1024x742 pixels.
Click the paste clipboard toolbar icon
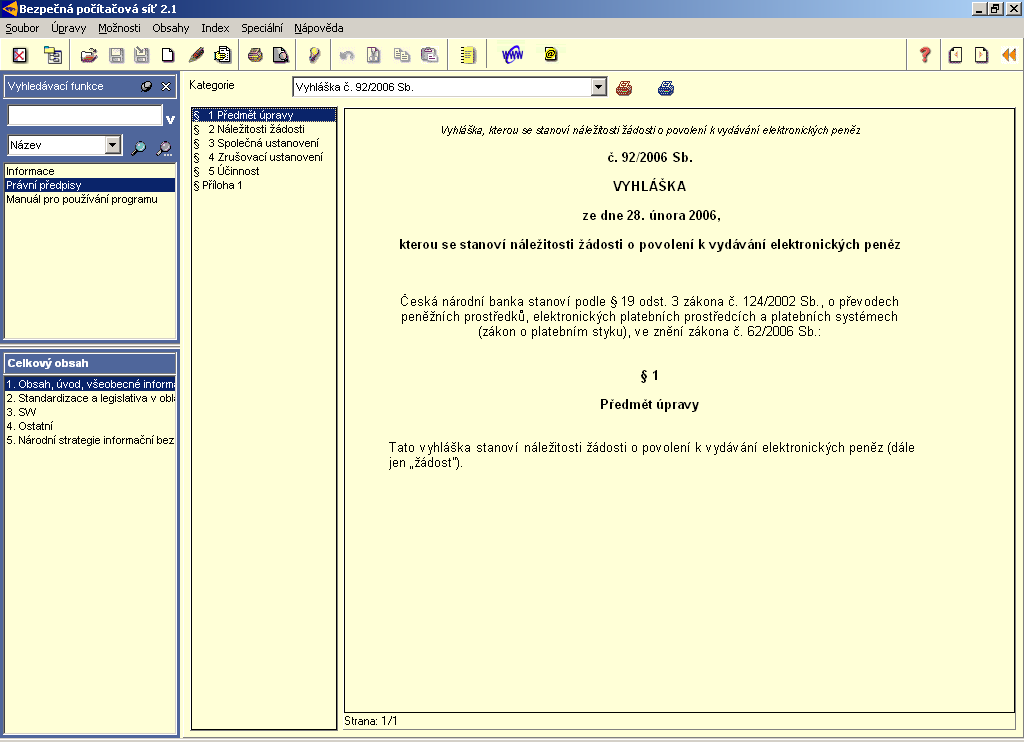coord(429,56)
